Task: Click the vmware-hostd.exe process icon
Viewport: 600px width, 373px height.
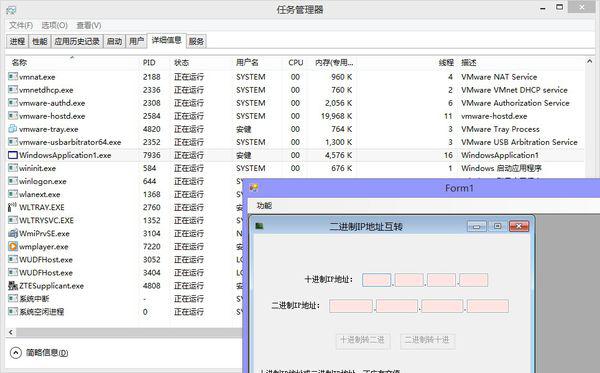Action: pyautogui.click(x=13, y=116)
